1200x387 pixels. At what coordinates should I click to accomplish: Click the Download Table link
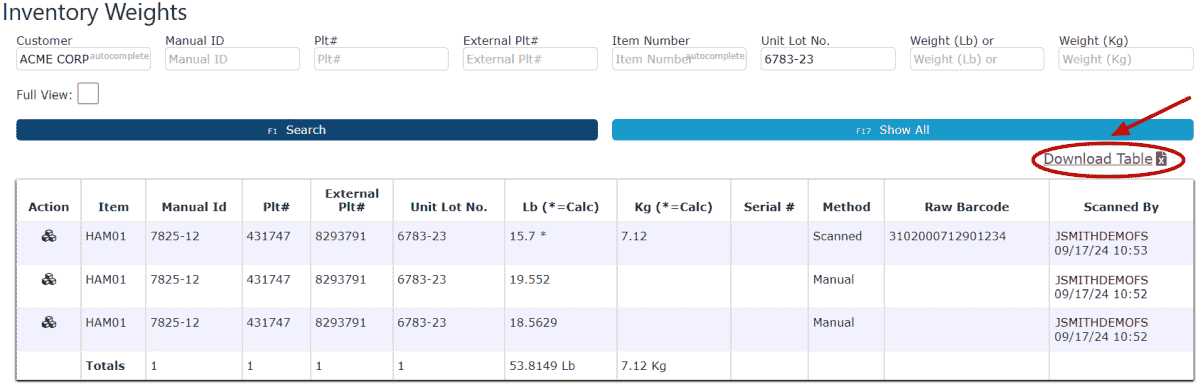tap(1098, 159)
